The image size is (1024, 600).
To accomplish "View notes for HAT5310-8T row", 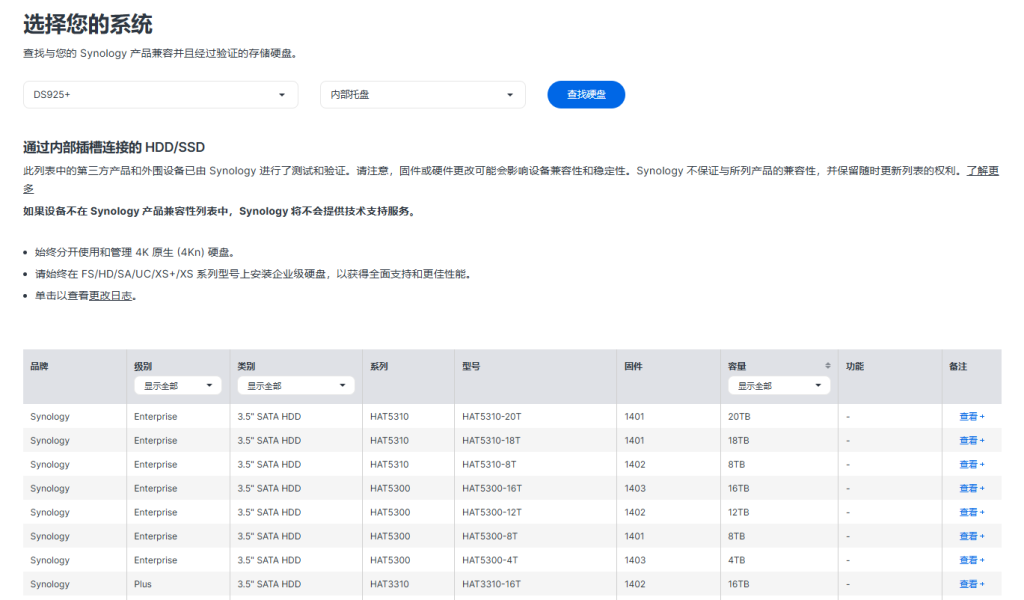I will (971, 464).
